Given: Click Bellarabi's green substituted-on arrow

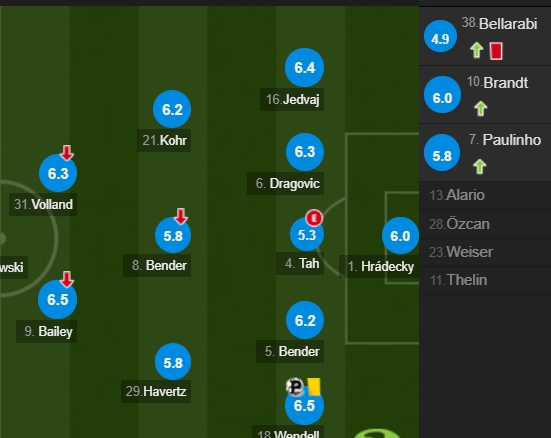Looking at the screenshot, I should click(x=477, y=50).
